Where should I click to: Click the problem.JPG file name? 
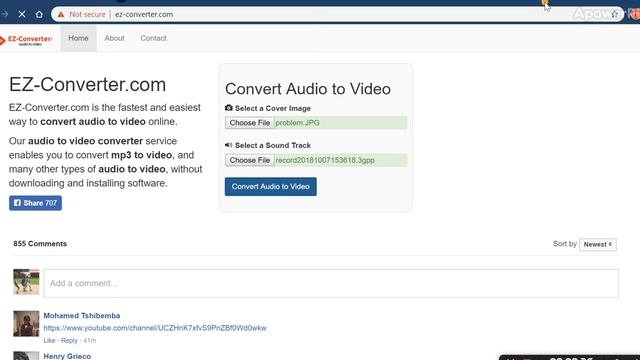298,122
